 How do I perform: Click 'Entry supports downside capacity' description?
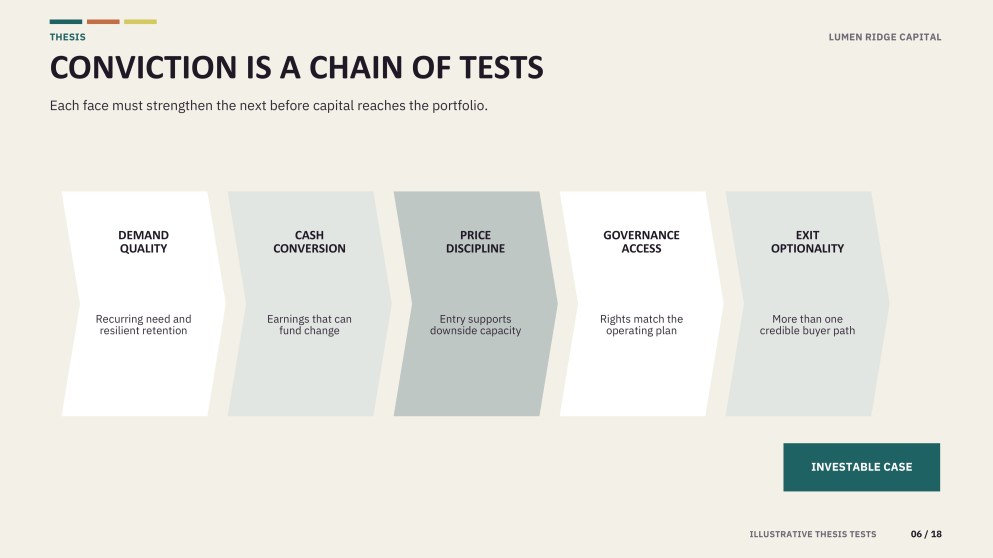point(476,325)
